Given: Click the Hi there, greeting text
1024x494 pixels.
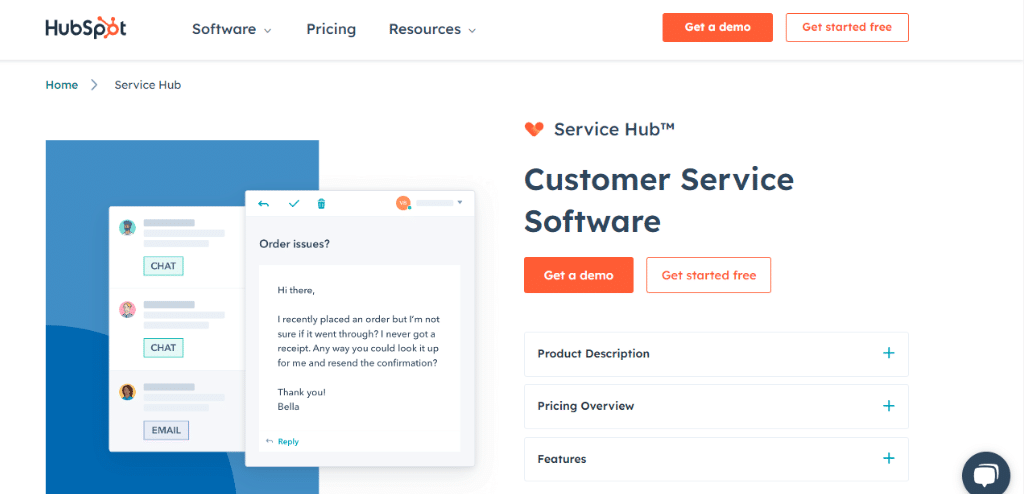Looking at the screenshot, I should point(296,290).
